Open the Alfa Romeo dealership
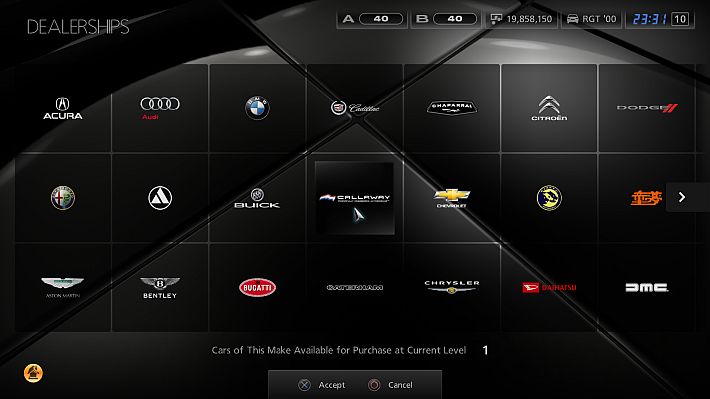The image size is (710, 399). (62, 198)
